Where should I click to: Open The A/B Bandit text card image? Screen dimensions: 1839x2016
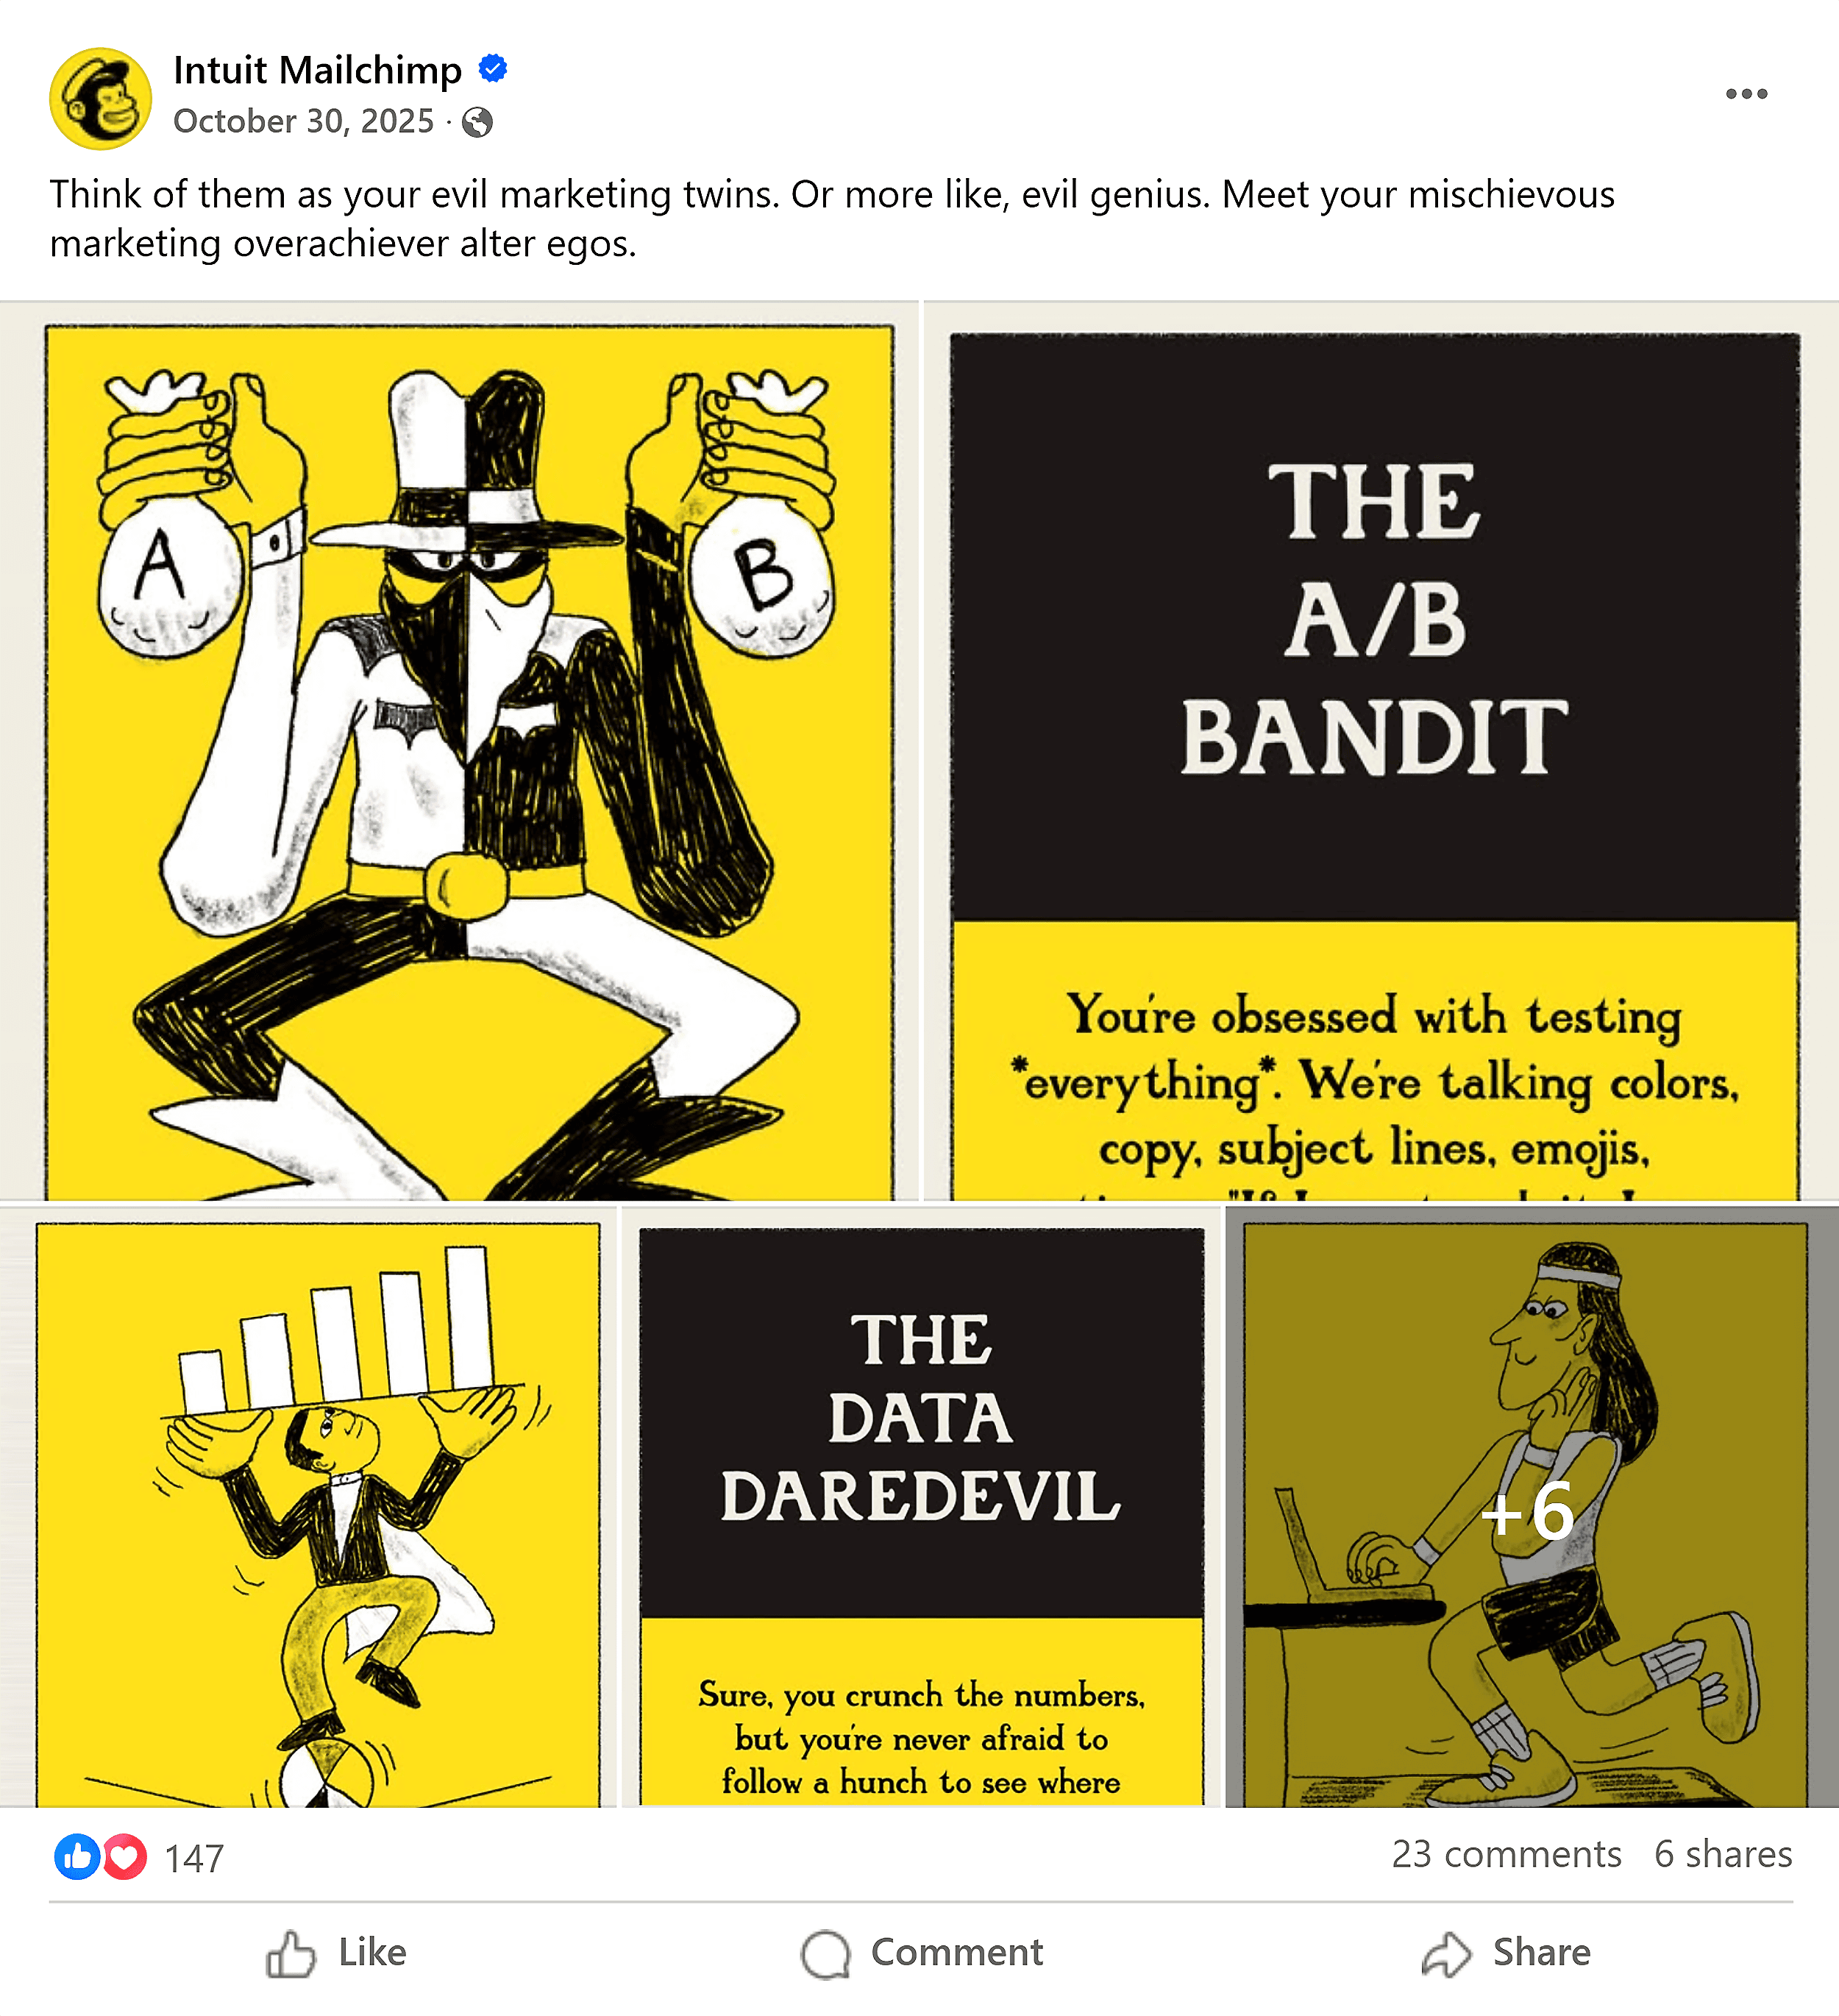(x=1381, y=750)
